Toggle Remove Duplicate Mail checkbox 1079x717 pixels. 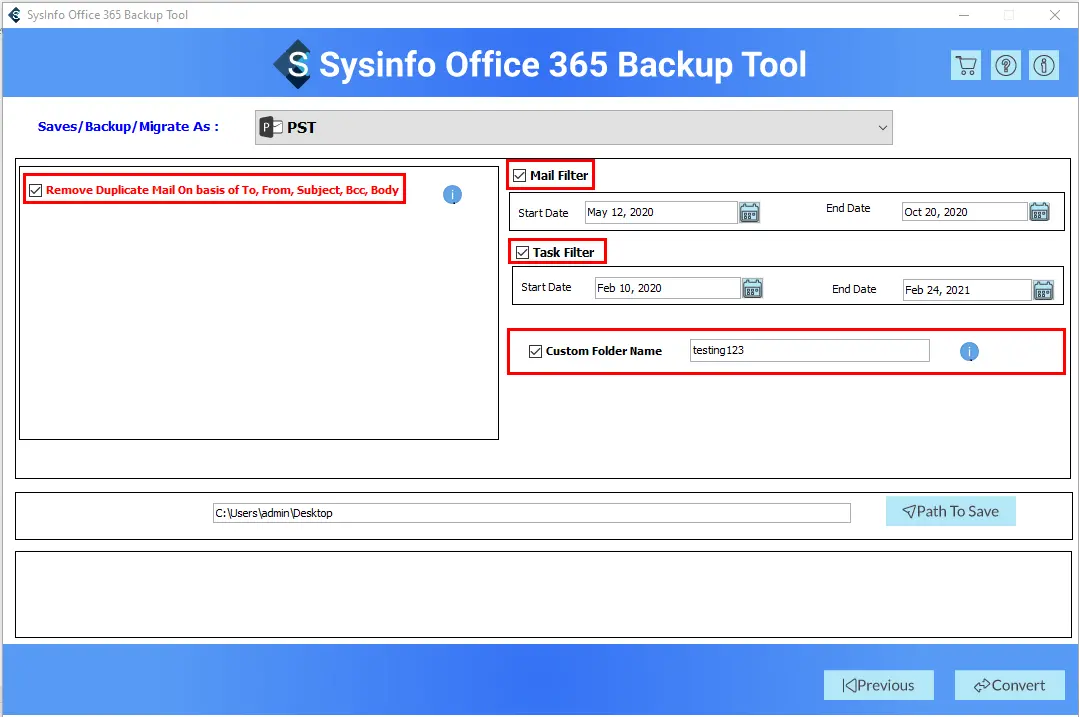[36, 190]
